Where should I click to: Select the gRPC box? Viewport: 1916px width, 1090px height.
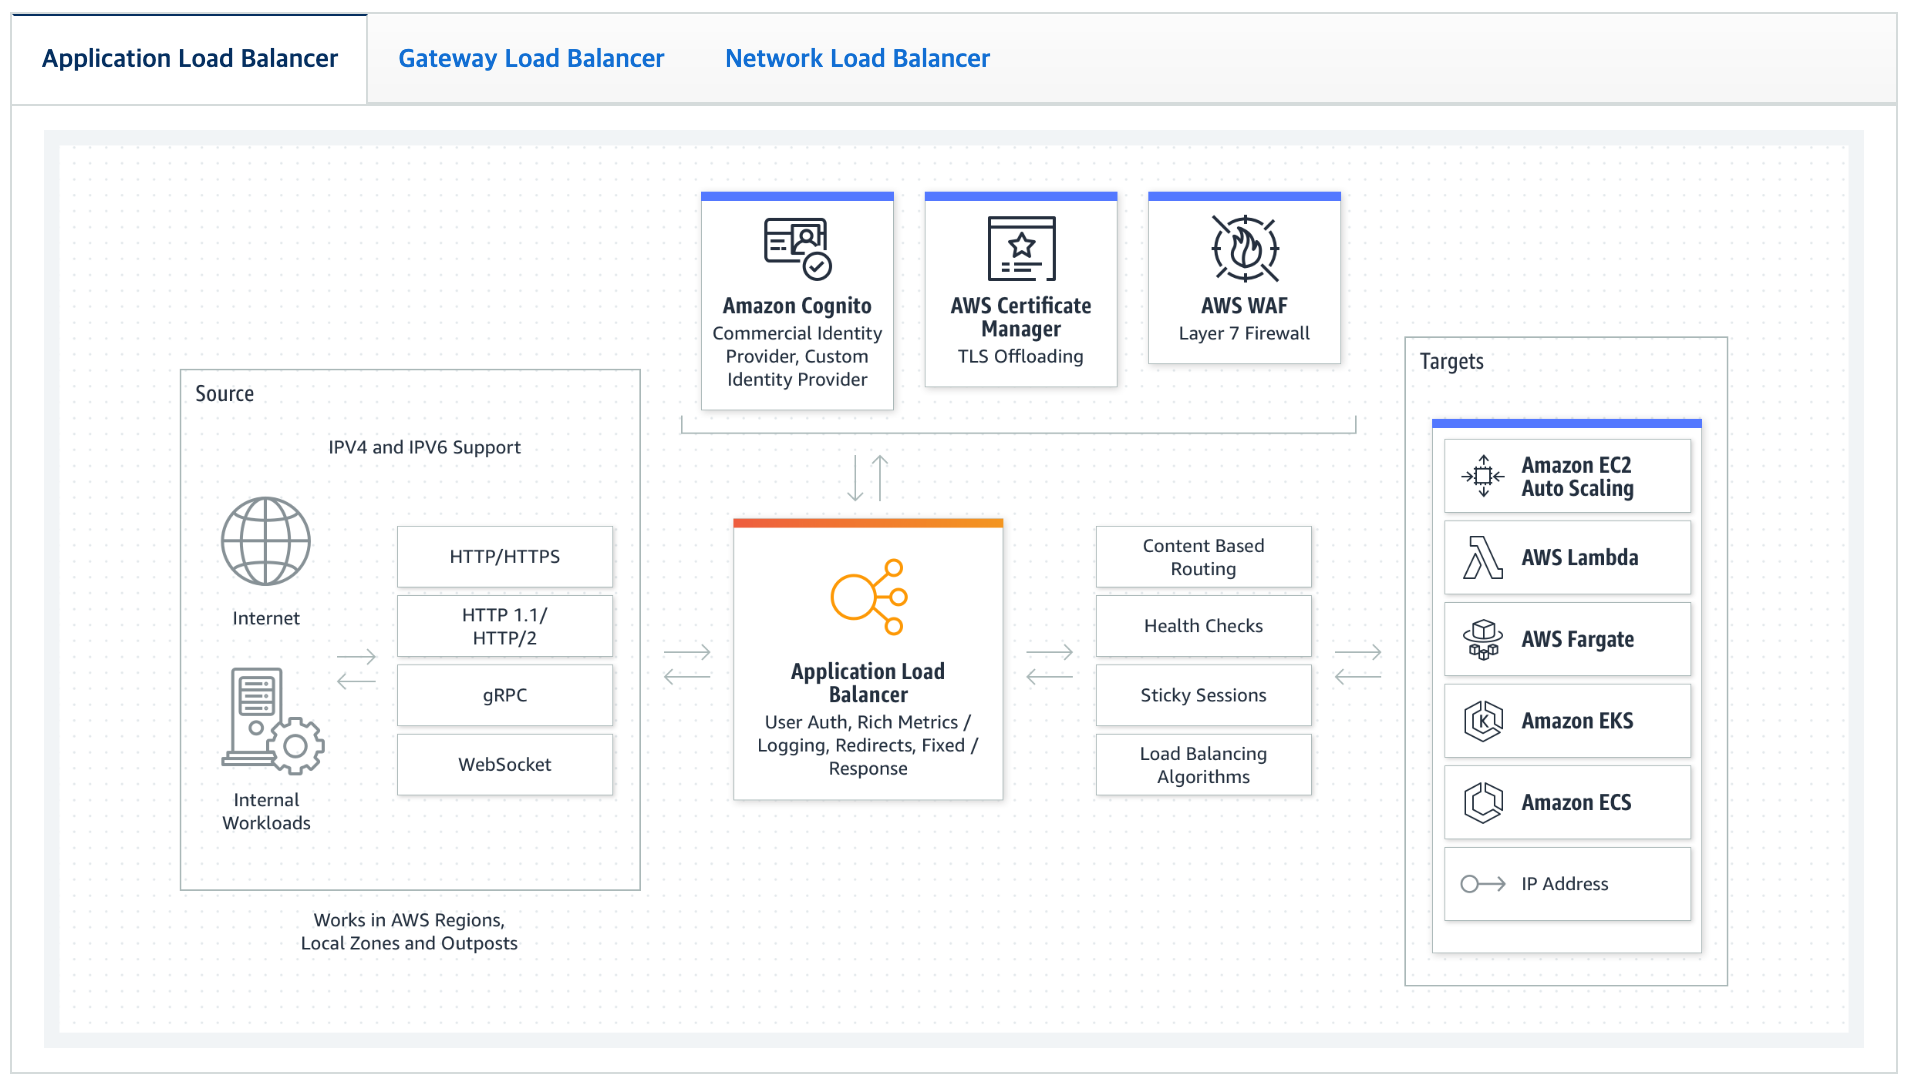click(x=505, y=695)
